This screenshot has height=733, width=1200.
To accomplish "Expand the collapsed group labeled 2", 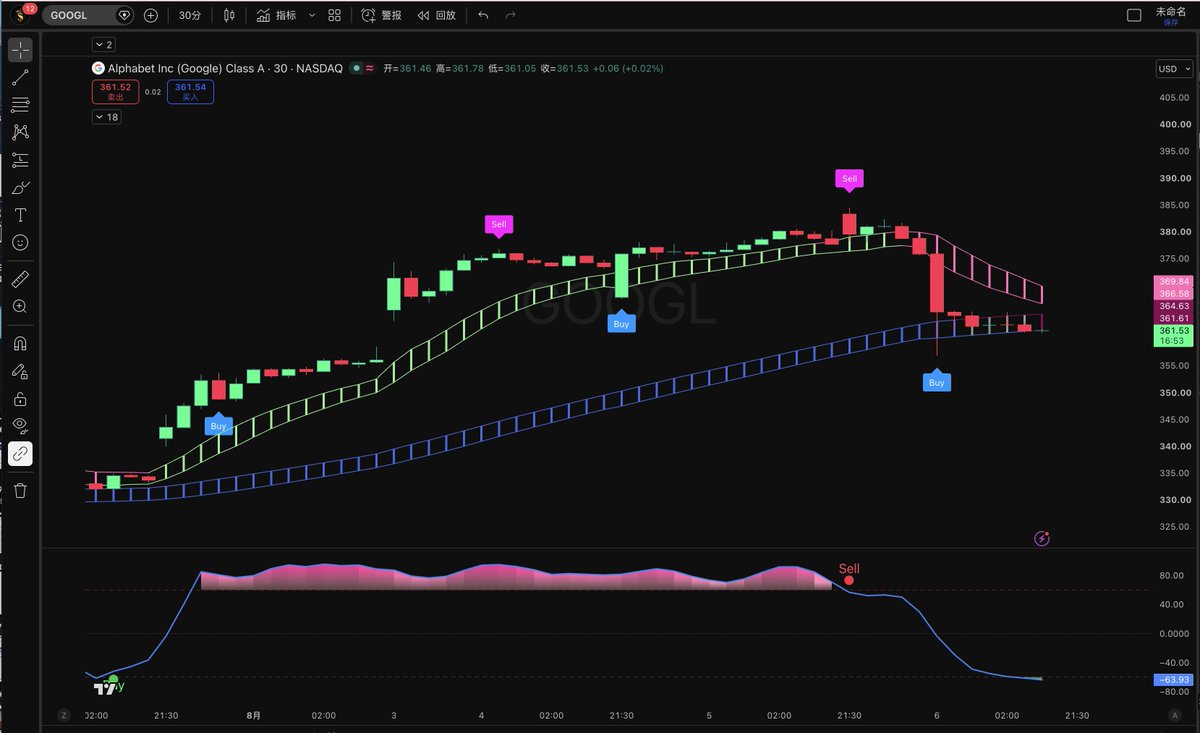I will coord(104,44).
